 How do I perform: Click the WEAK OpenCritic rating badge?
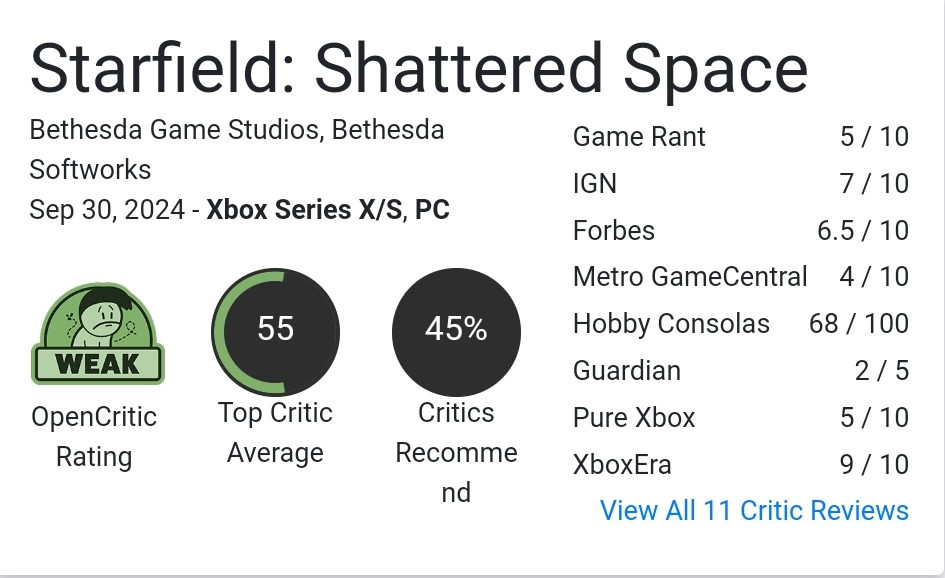click(x=98, y=335)
